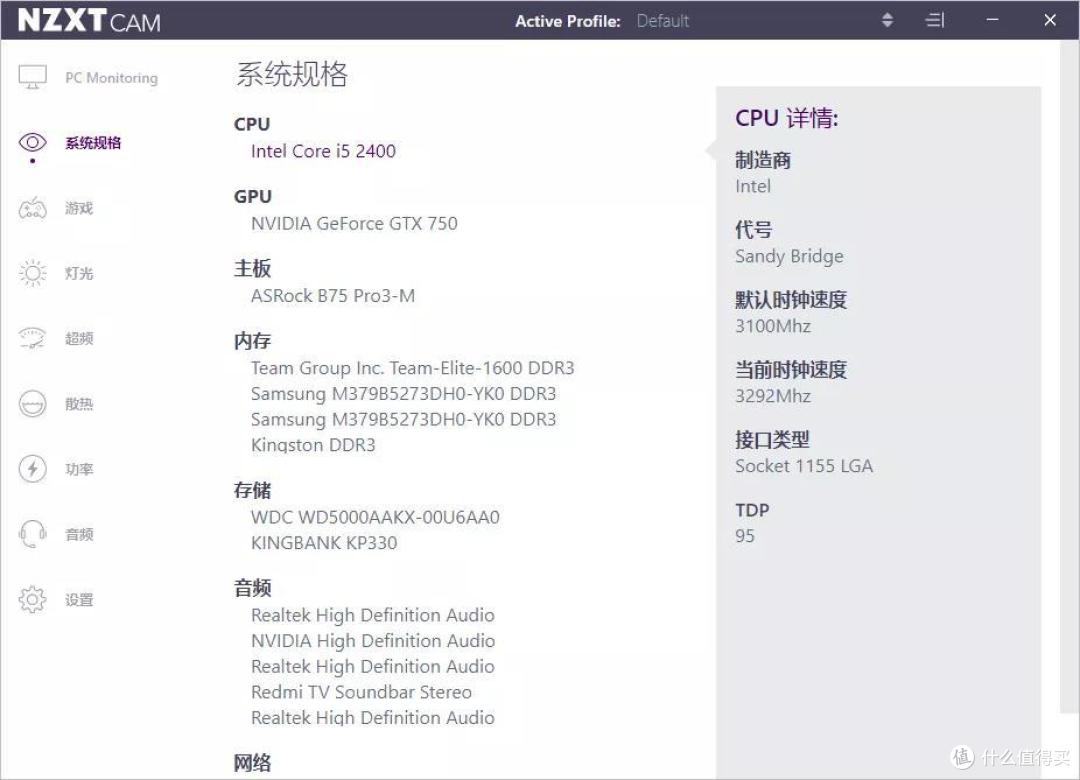Select ASRock B75 Pro3-M motherboard entry
Screen dimensions: 1080x780
click(333, 296)
